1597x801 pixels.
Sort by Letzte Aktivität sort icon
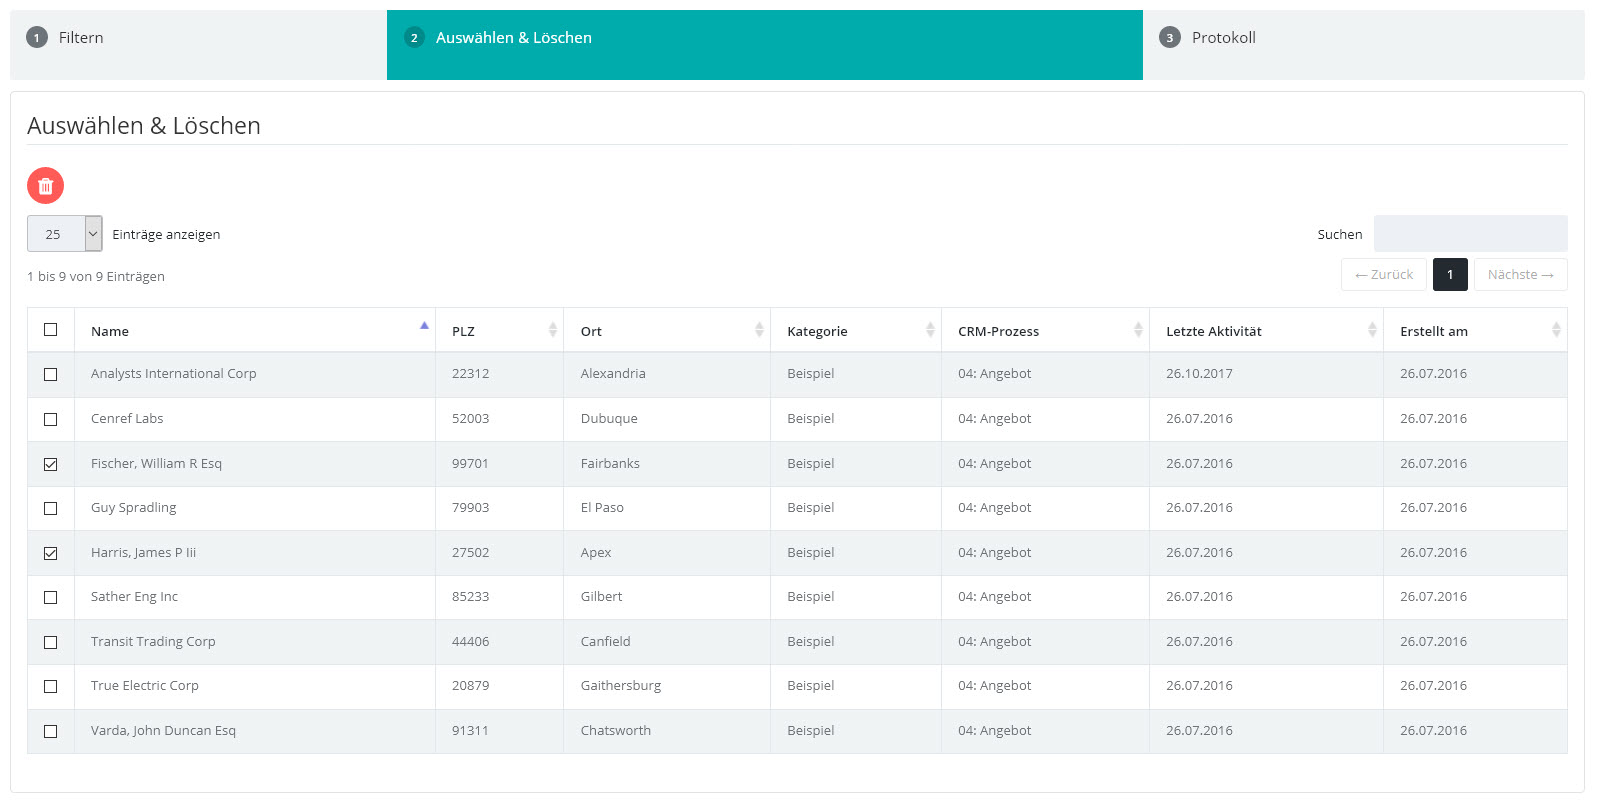(1372, 330)
